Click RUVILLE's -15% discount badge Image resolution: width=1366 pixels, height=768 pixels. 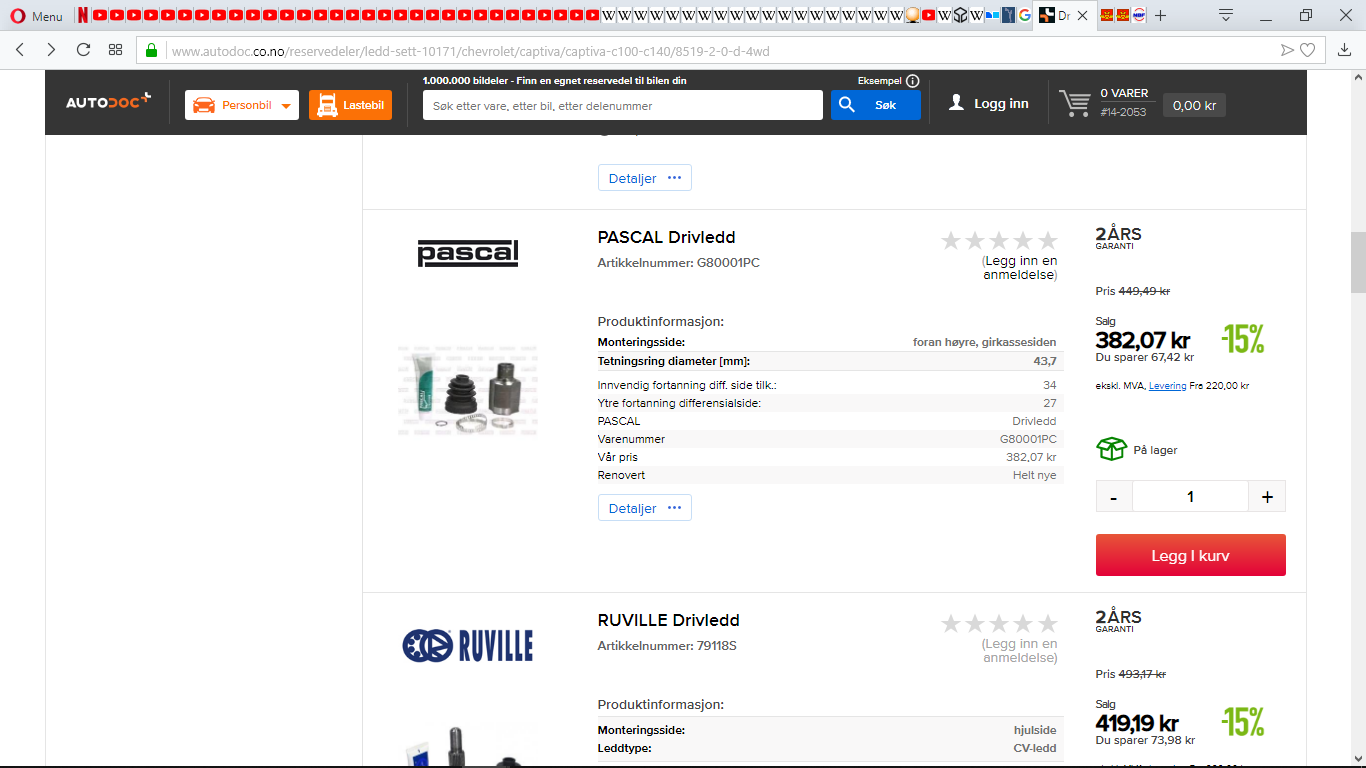click(1243, 721)
